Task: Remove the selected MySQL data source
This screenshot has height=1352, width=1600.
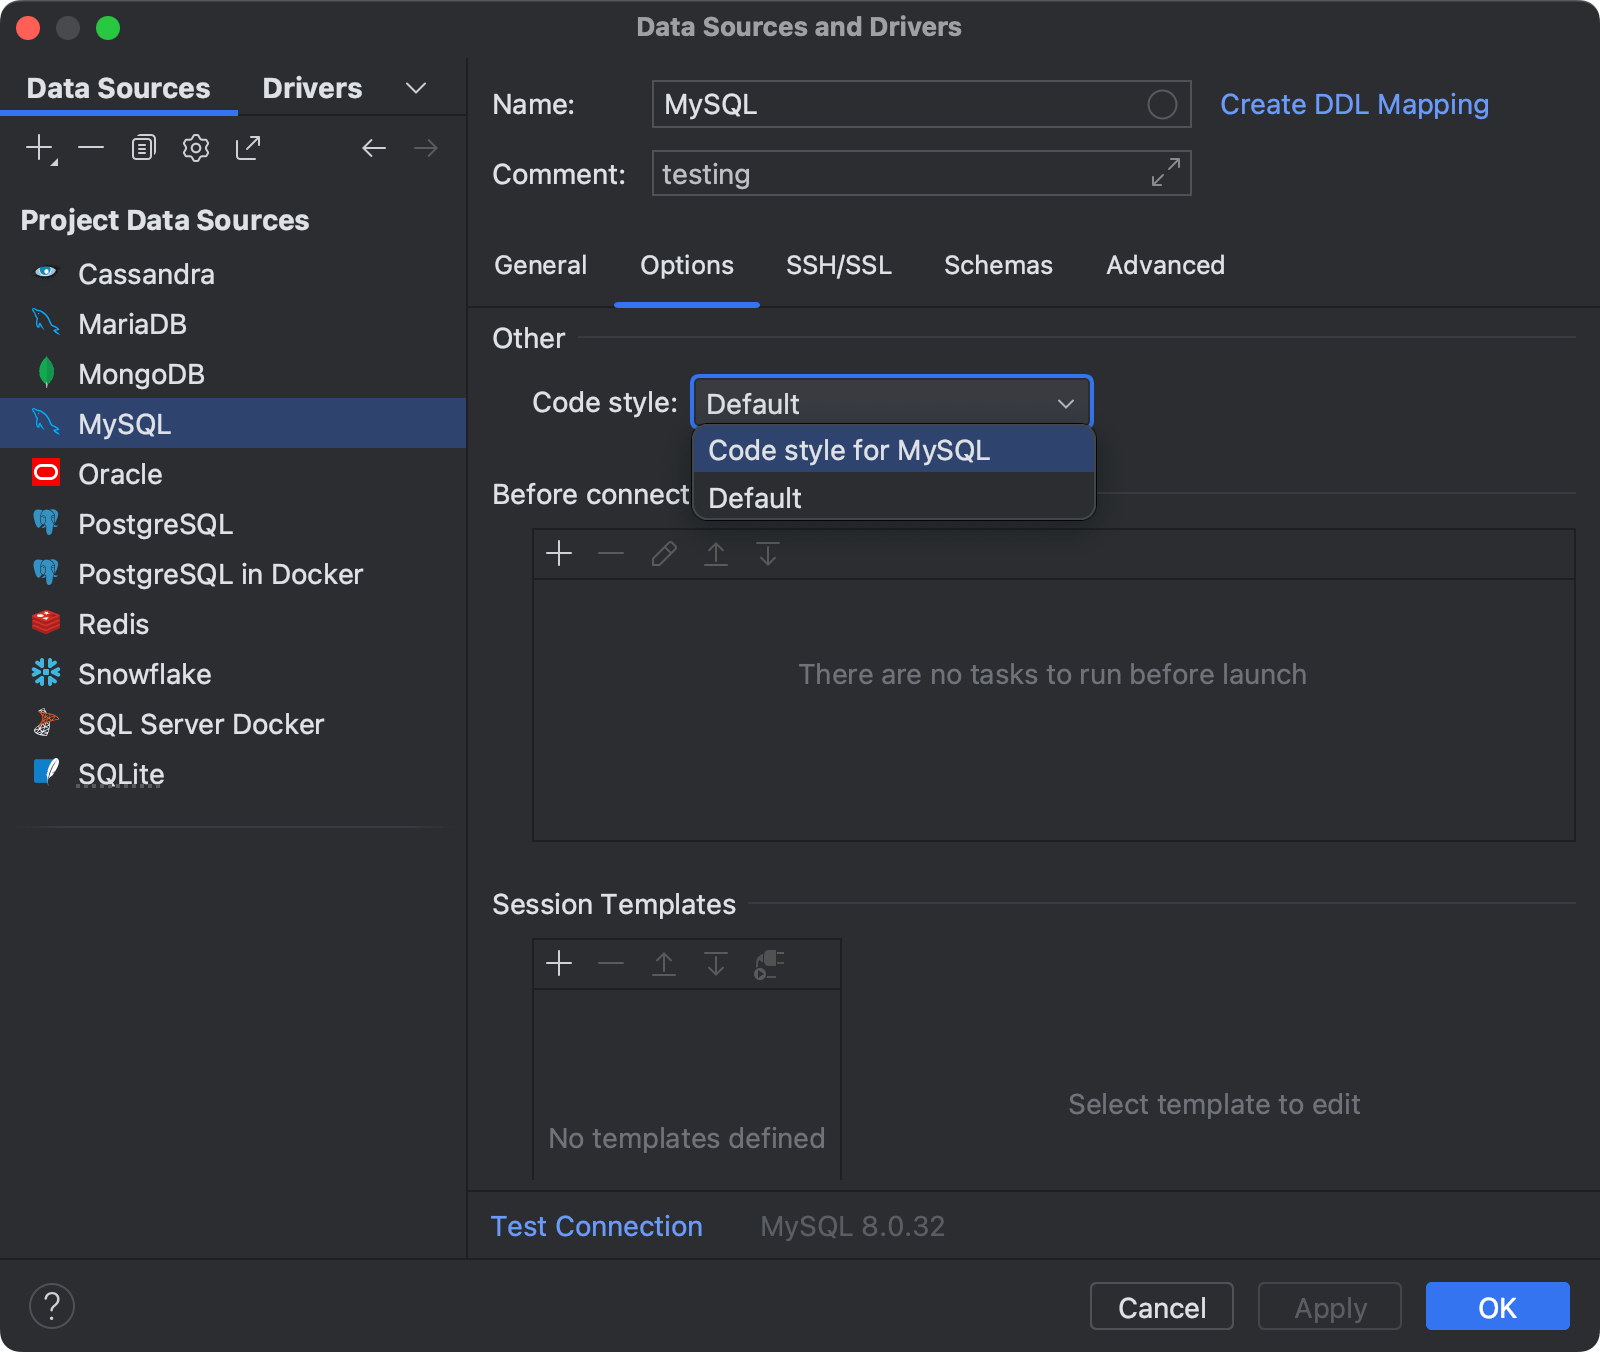Action: coord(91,147)
